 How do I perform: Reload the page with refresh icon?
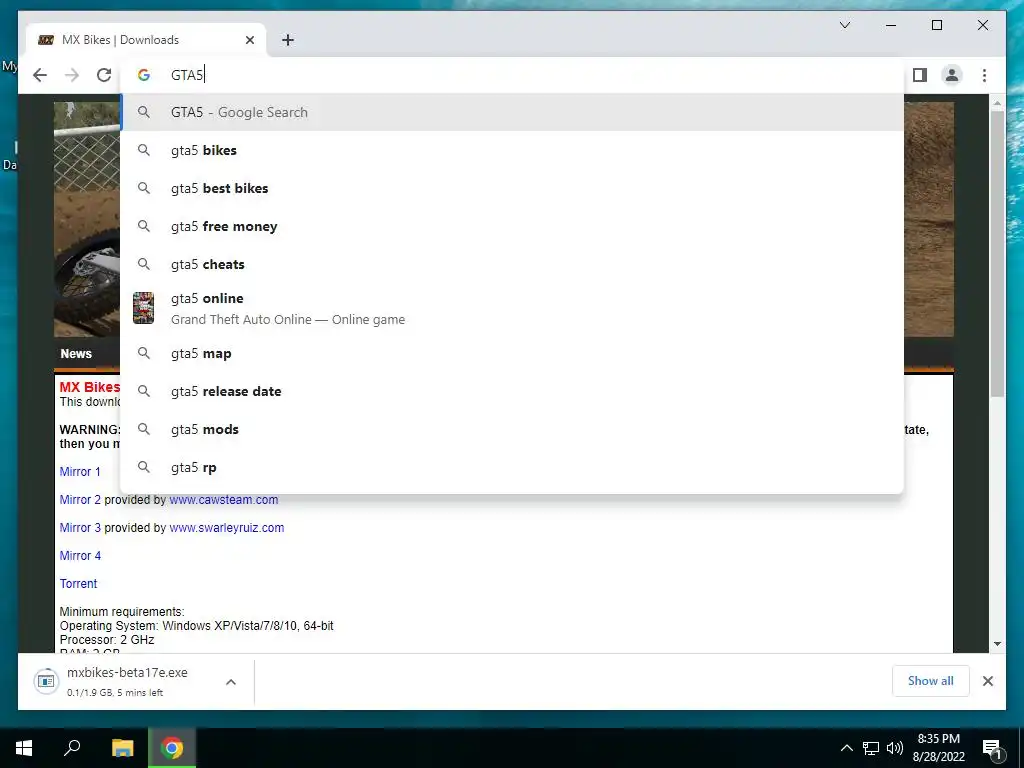pos(104,75)
